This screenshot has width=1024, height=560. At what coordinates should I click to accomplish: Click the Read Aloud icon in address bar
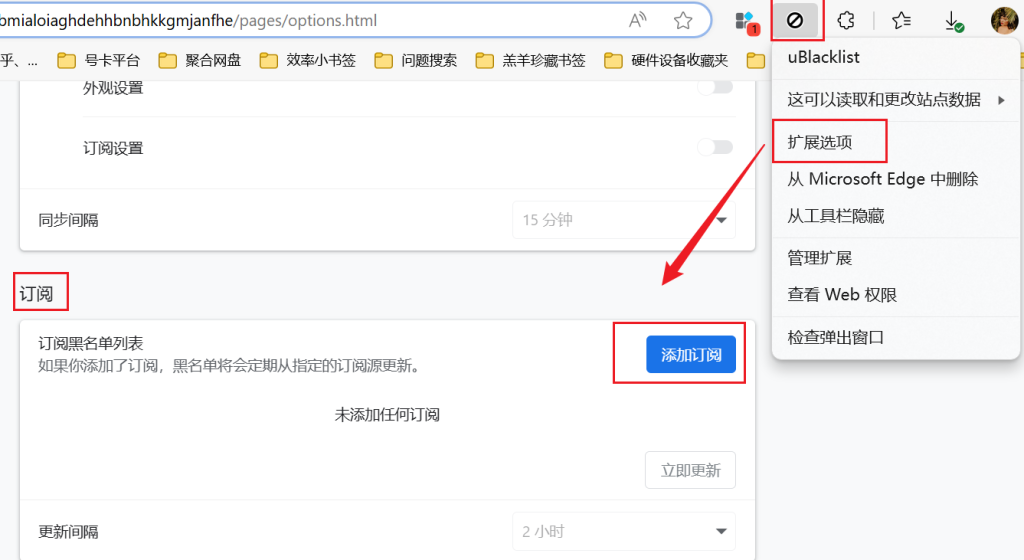tap(637, 20)
